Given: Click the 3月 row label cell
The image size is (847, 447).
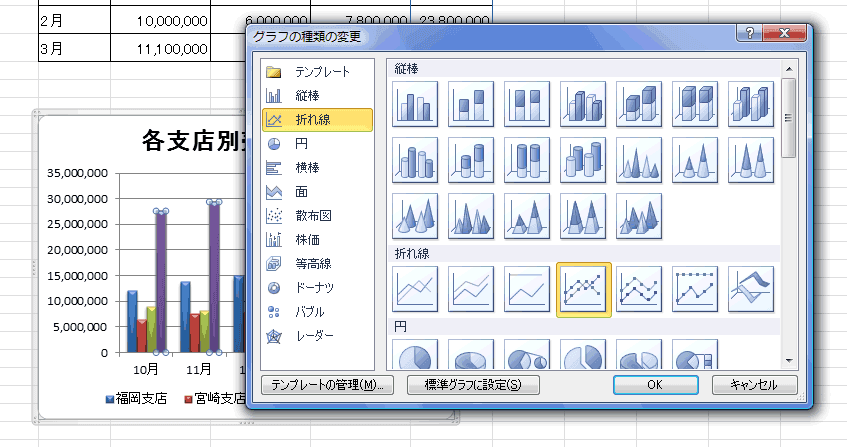Looking at the screenshot, I should coord(75,49).
